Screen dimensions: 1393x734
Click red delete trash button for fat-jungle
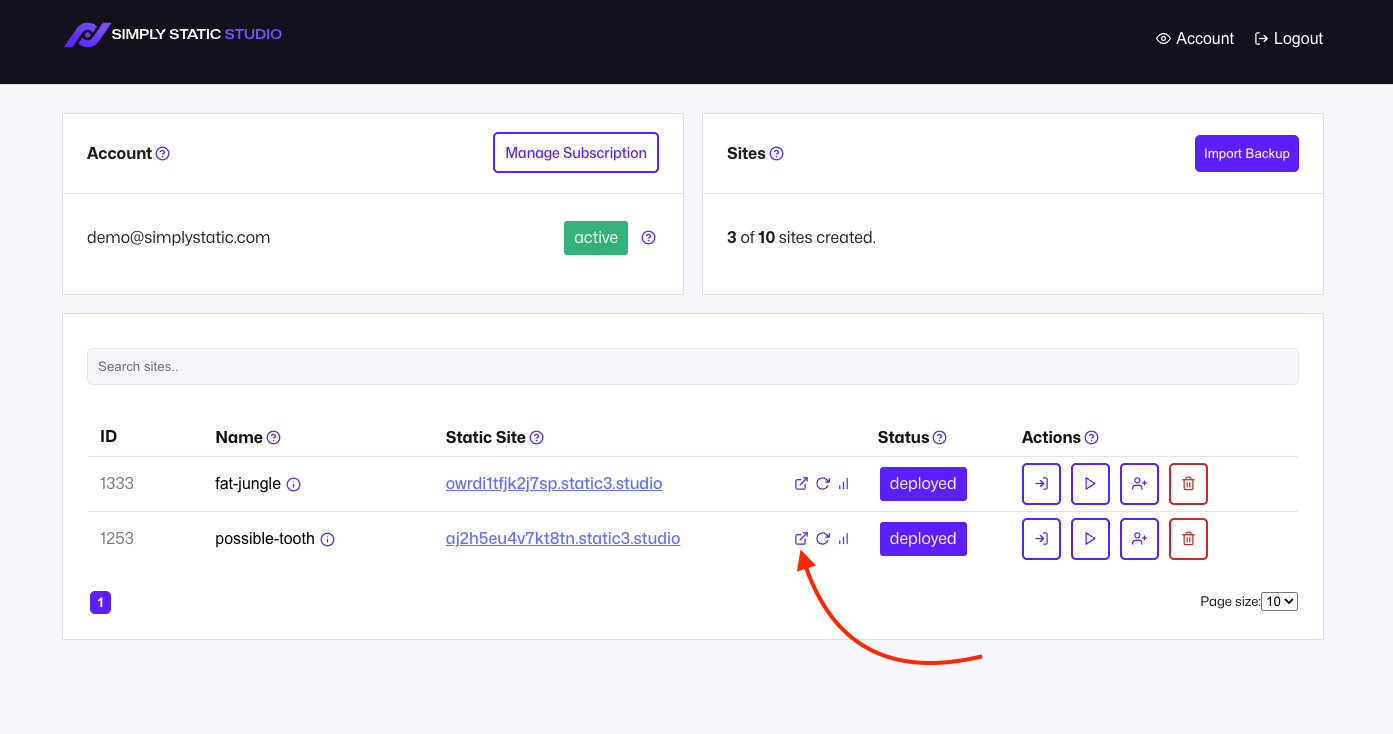pos(1188,484)
